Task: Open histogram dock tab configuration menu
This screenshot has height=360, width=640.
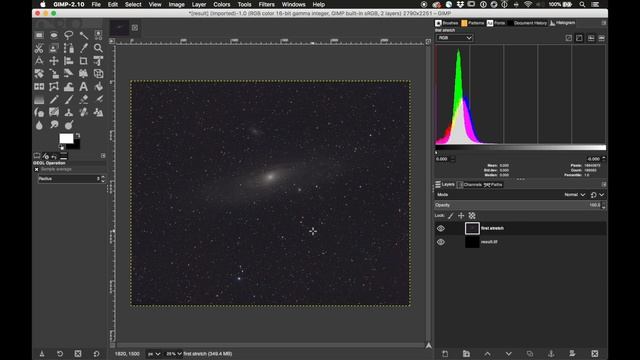Action: pyautogui.click(x=604, y=23)
